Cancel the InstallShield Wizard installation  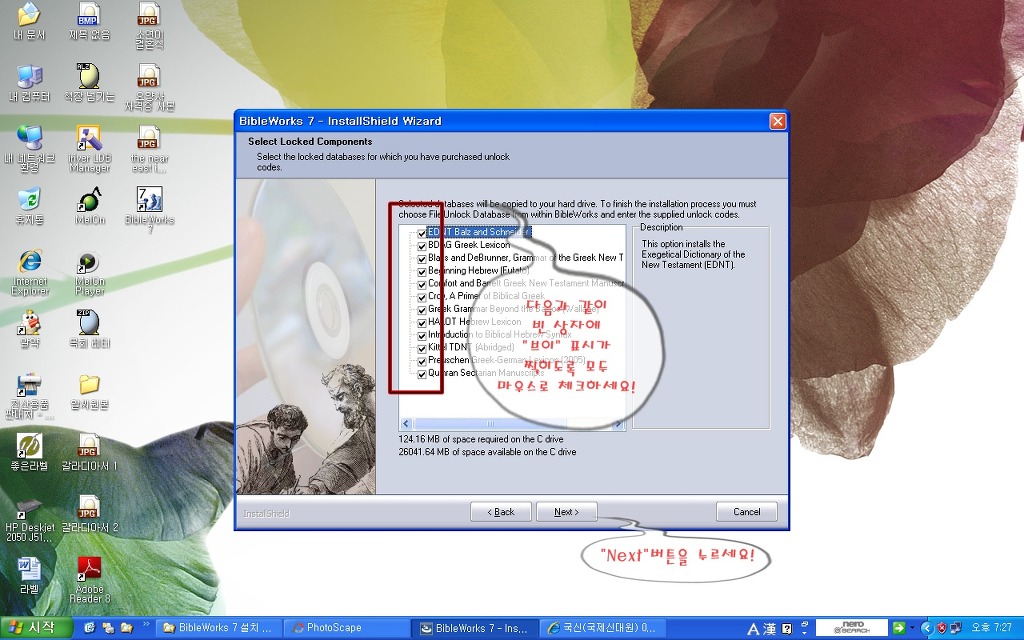click(x=746, y=511)
